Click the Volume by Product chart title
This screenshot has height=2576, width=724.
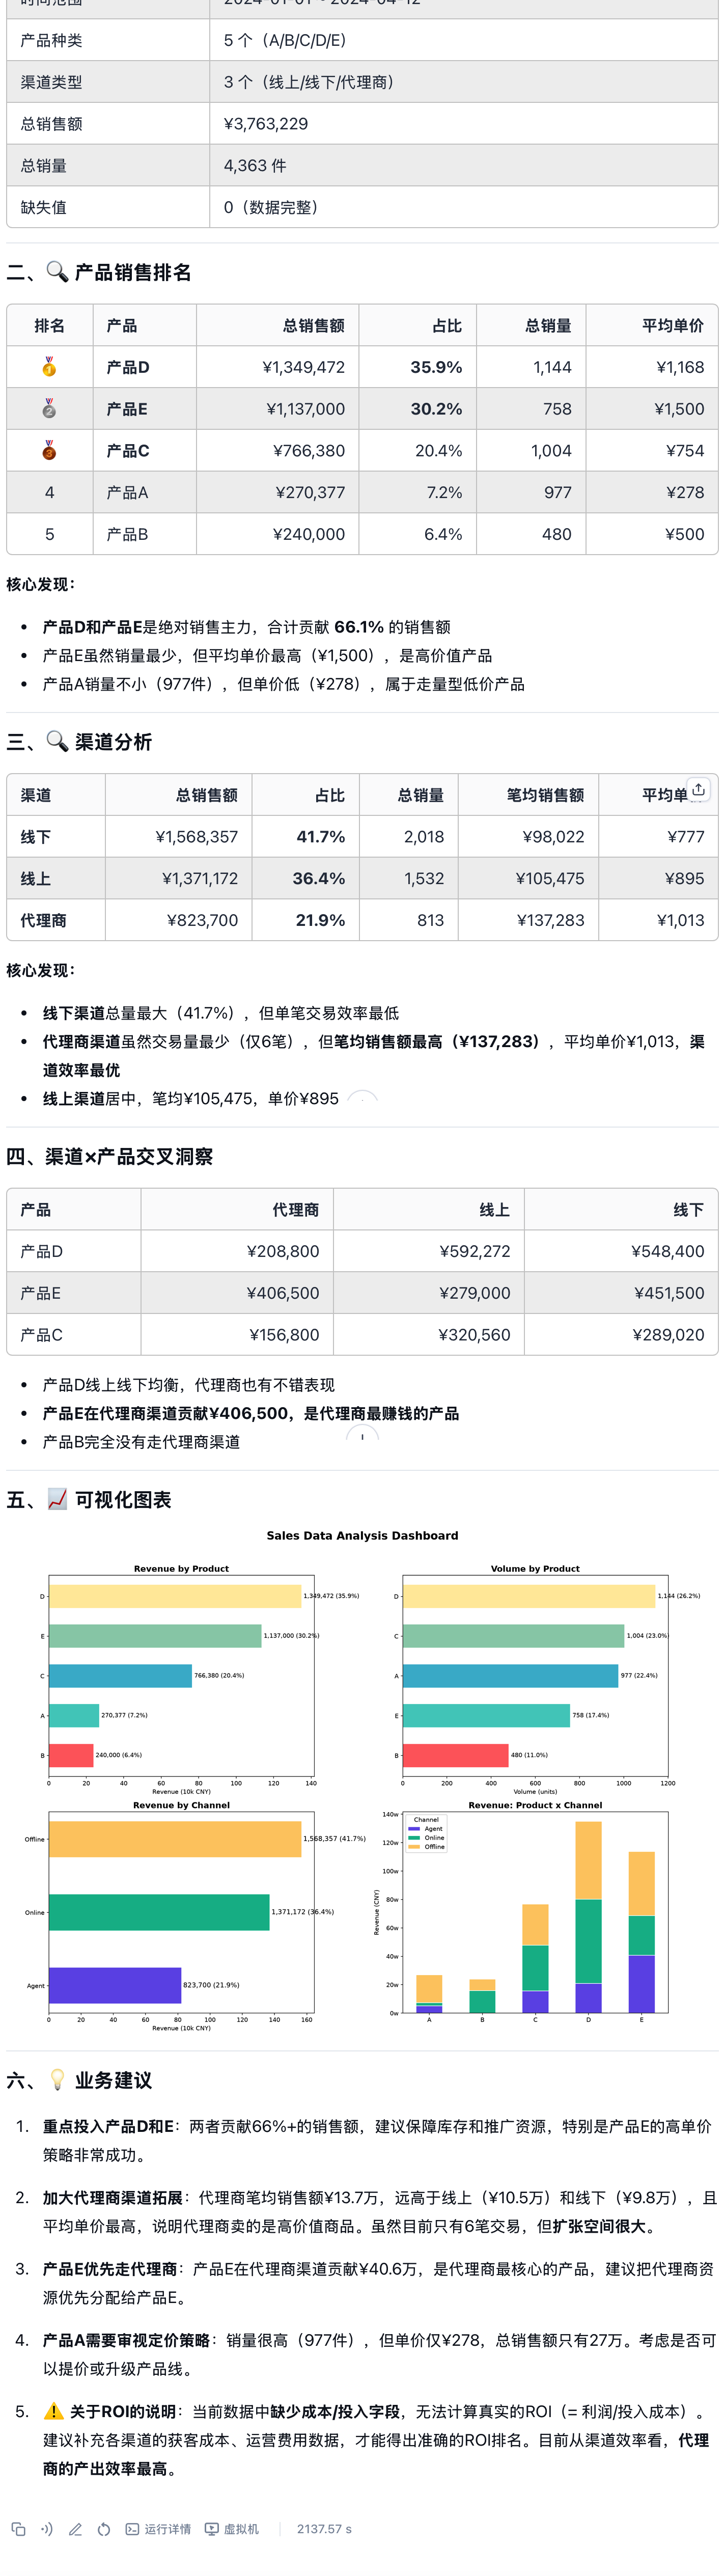click(535, 1568)
